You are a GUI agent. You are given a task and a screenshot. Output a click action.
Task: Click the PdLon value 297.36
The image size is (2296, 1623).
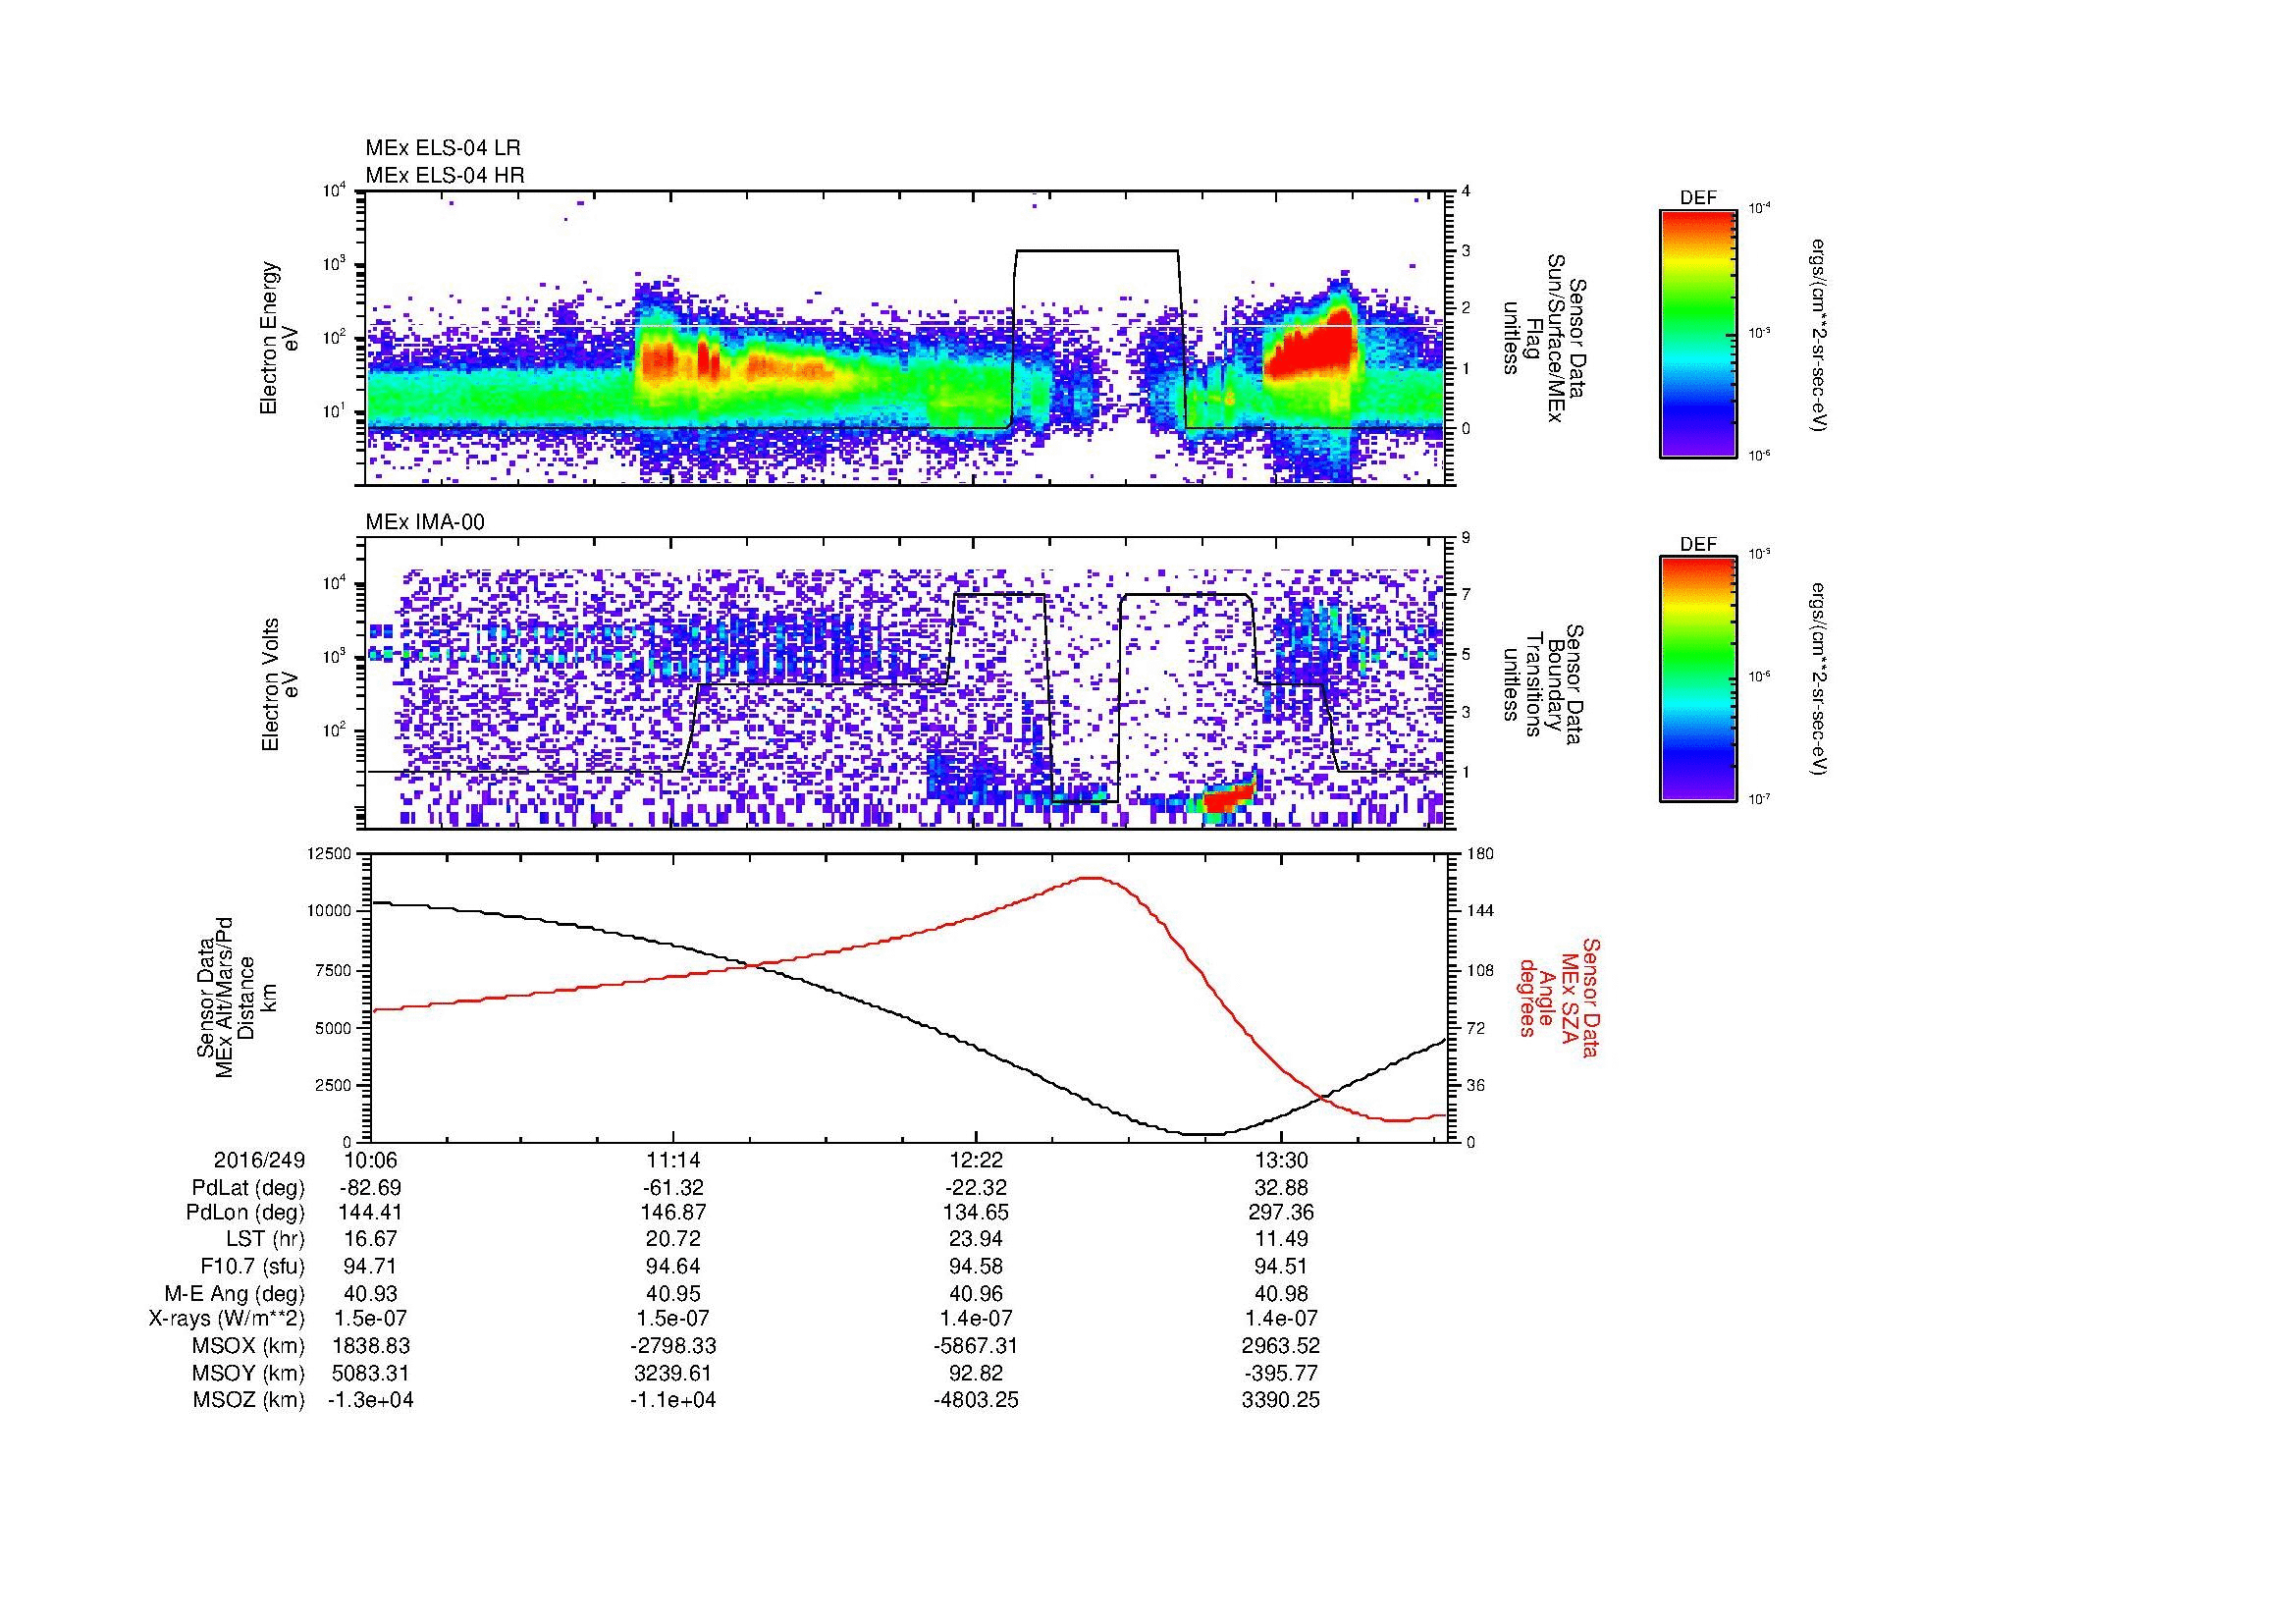coord(1280,1213)
